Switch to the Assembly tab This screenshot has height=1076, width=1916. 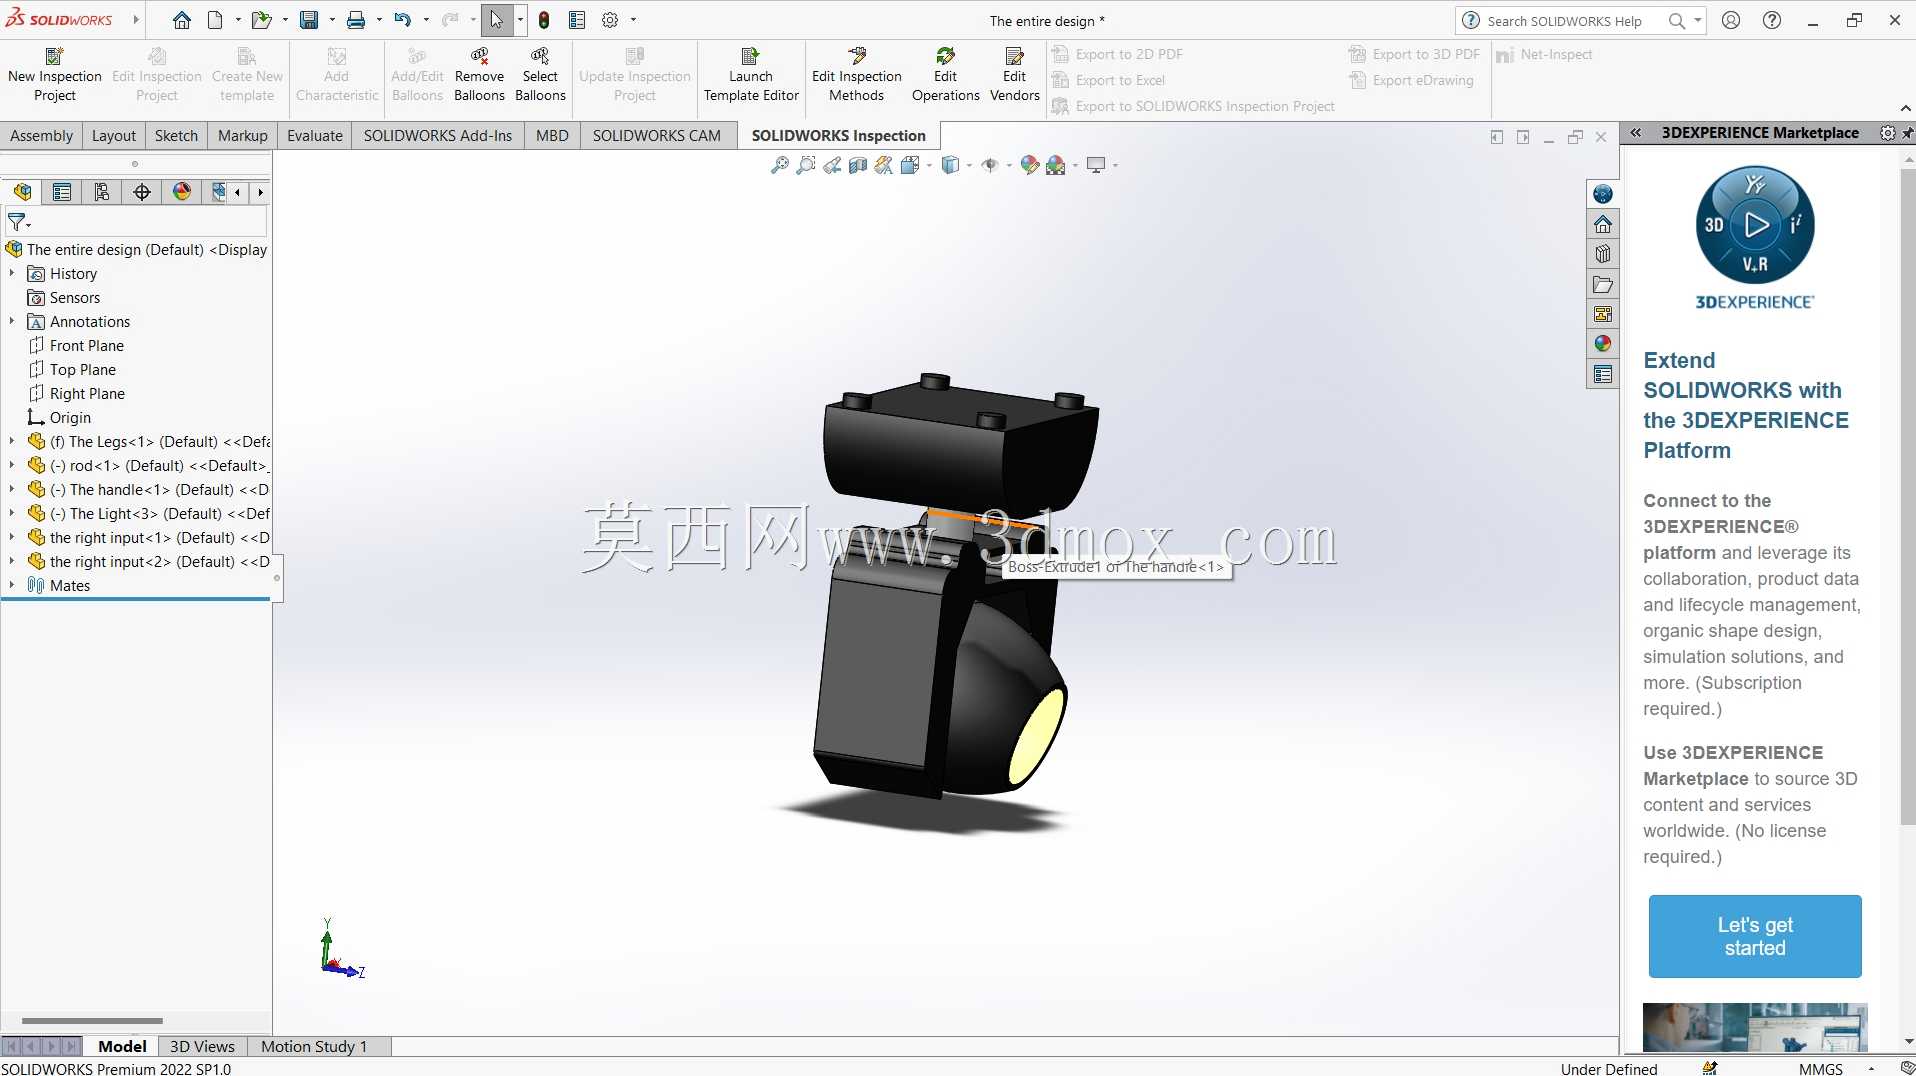41,135
